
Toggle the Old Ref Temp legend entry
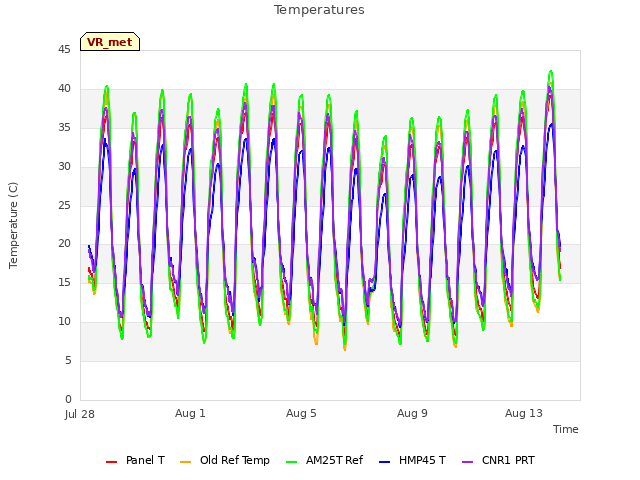click(224, 460)
